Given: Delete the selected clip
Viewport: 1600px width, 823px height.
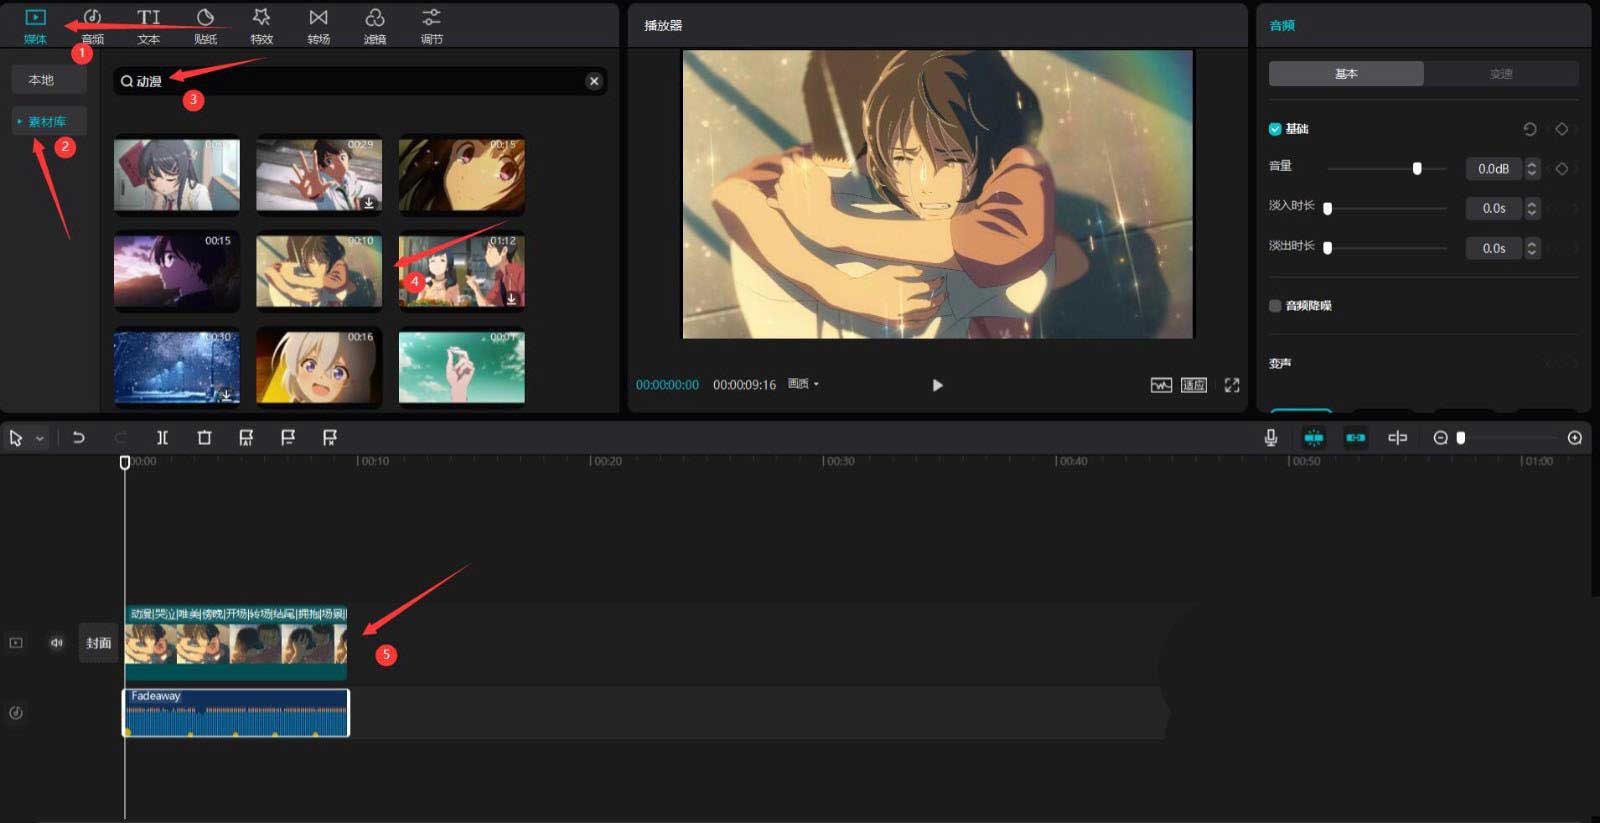Looking at the screenshot, I should pos(204,438).
